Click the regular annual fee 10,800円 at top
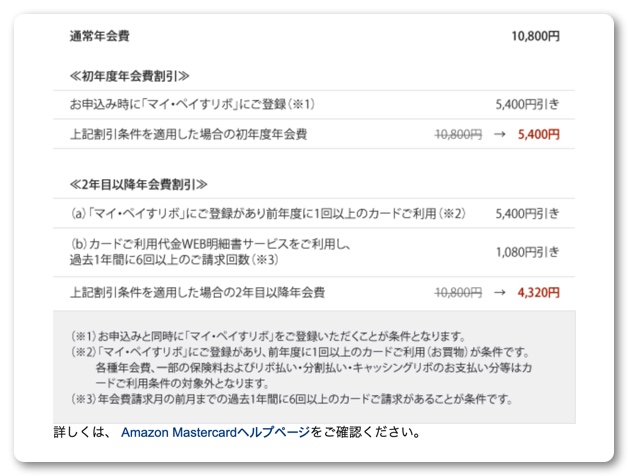 click(x=535, y=37)
